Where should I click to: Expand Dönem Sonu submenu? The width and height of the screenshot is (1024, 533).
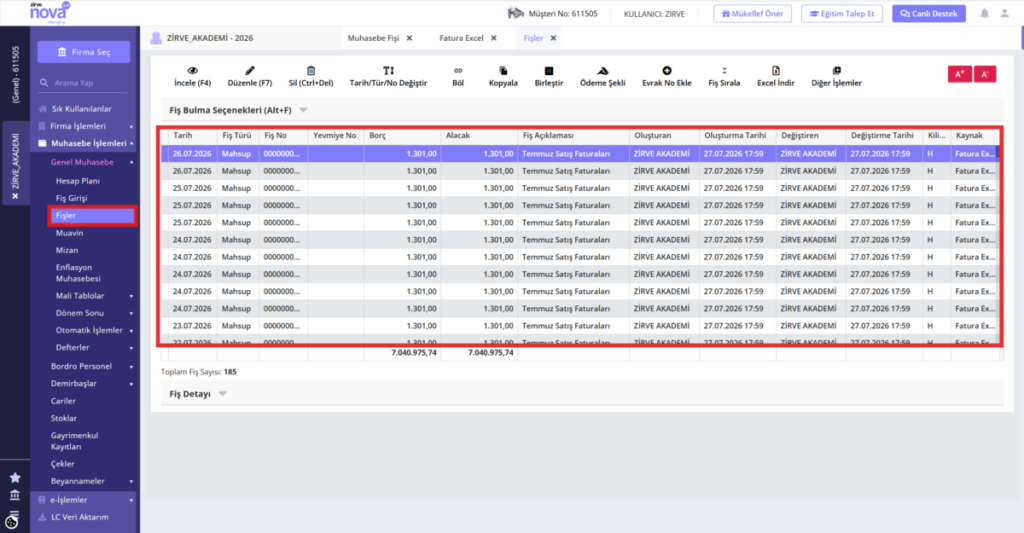tap(131, 314)
